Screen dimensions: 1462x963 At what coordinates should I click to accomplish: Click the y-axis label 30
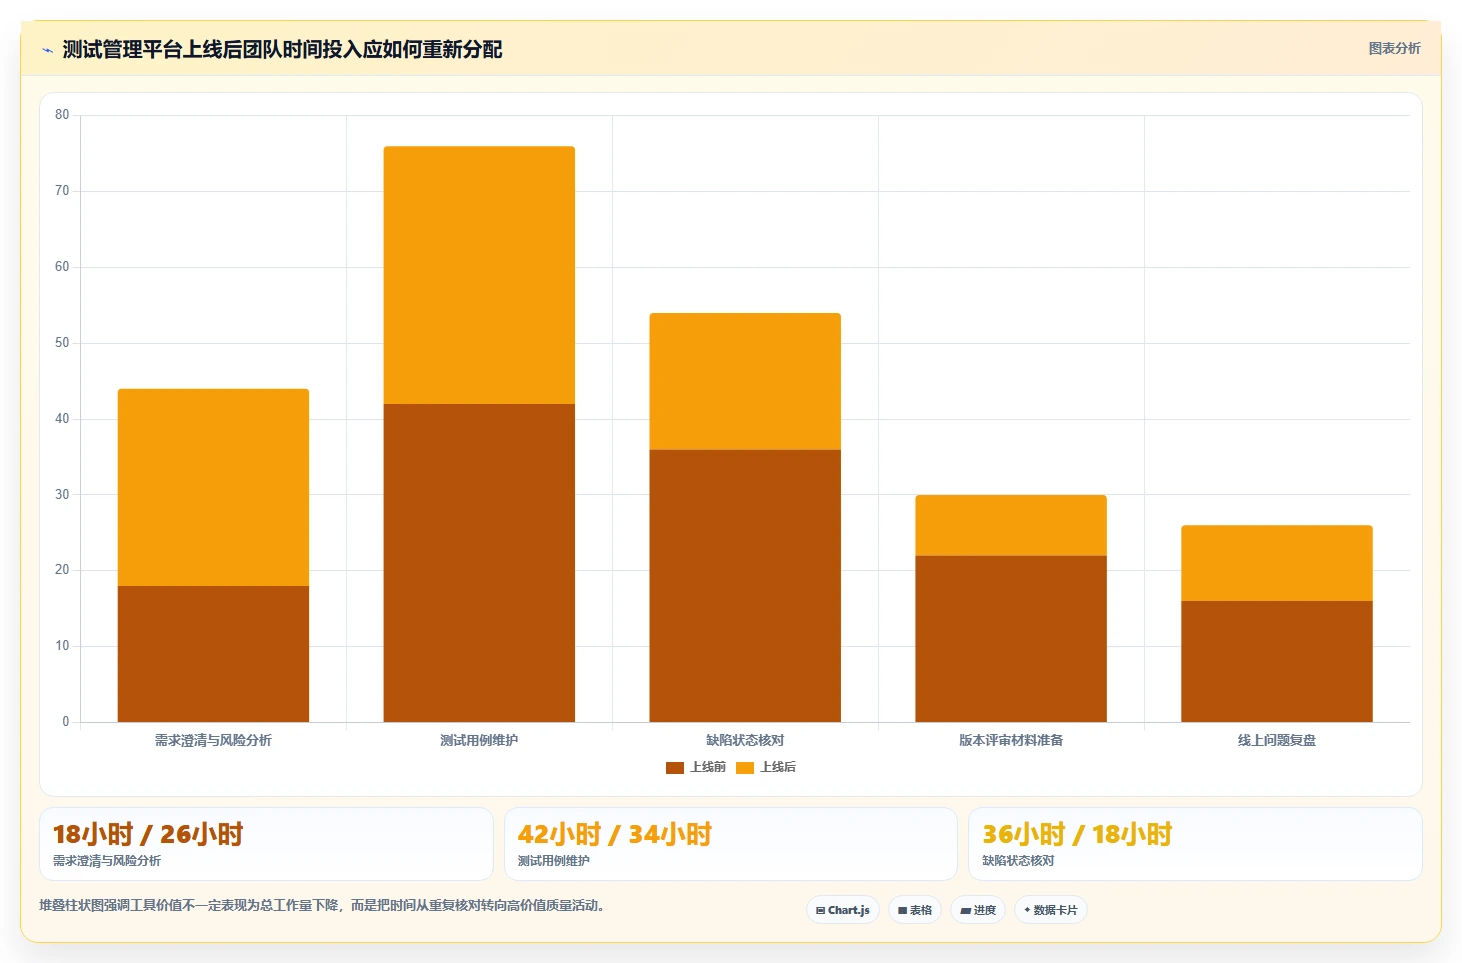pos(62,495)
